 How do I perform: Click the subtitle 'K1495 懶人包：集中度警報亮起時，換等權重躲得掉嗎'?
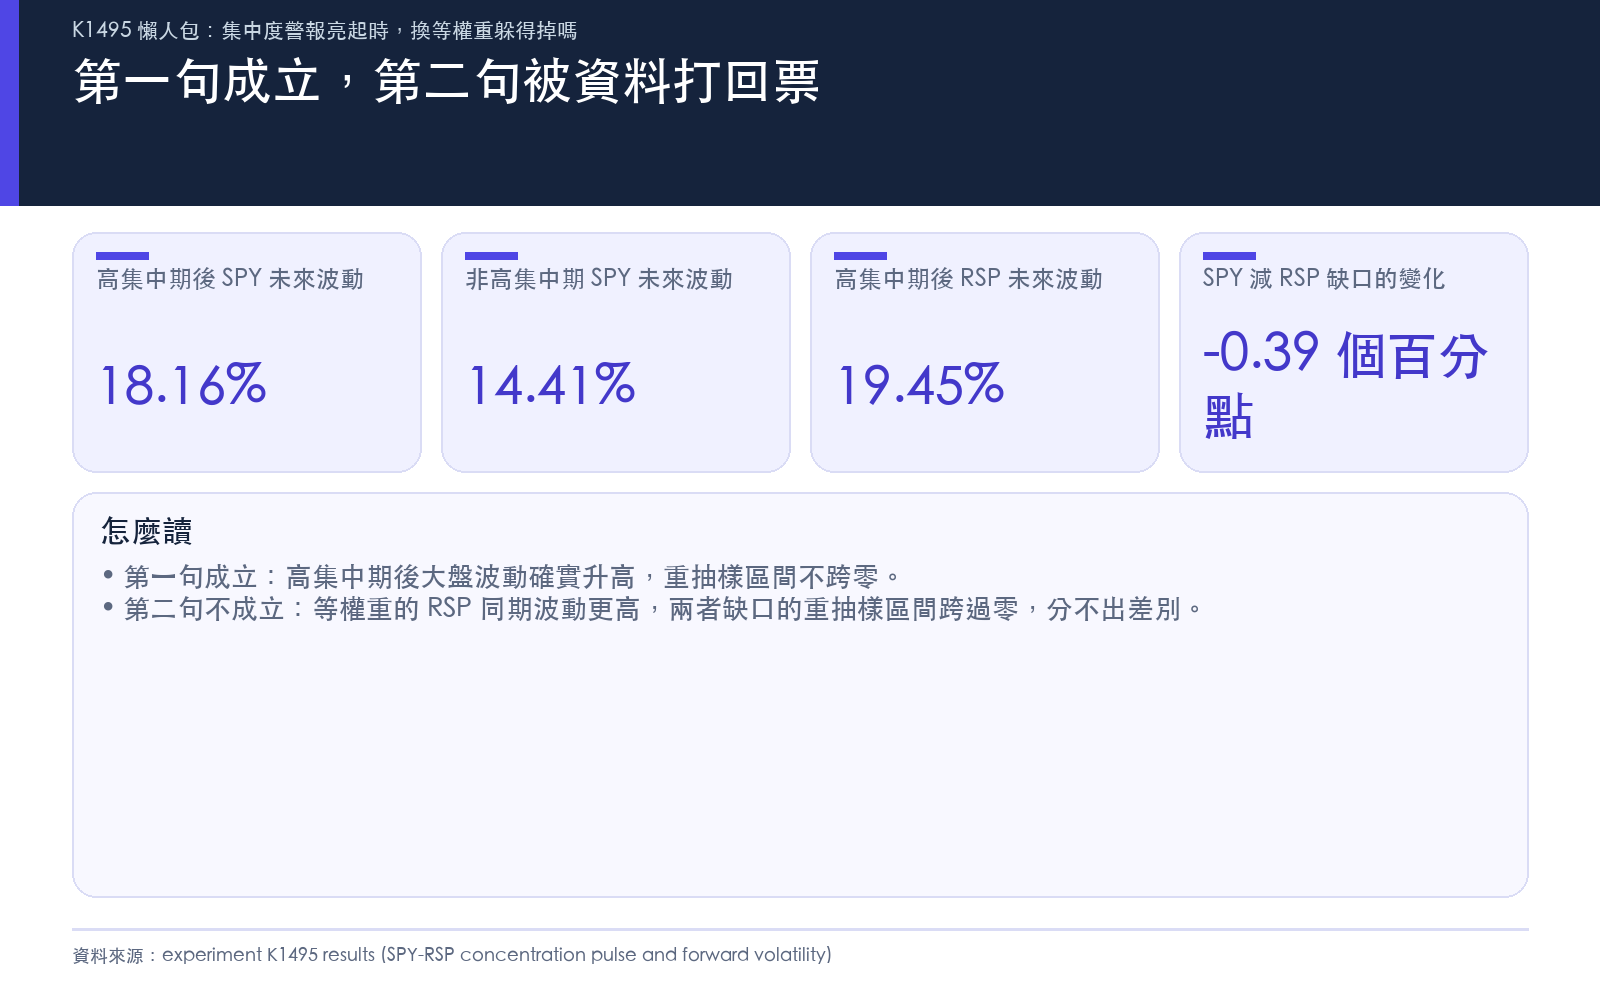325,30
